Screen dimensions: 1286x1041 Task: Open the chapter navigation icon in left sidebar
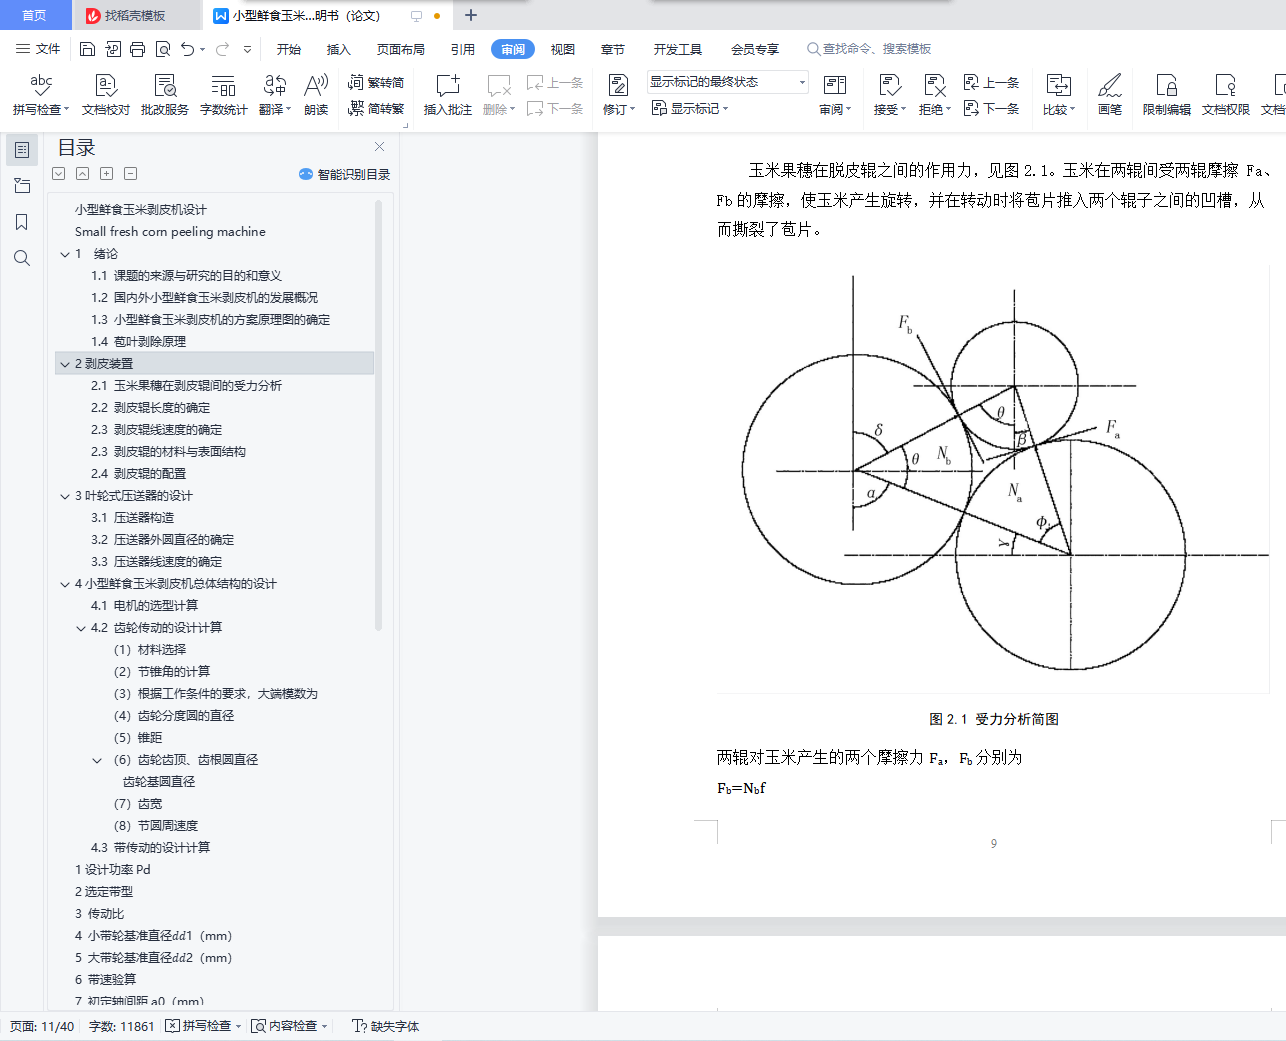[22, 186]
